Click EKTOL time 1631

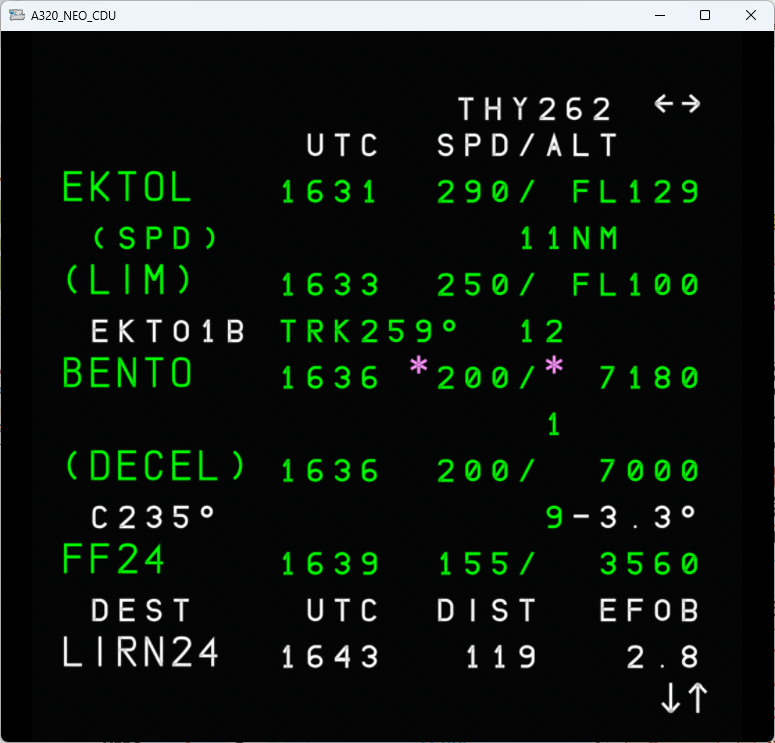pos(329,192)
